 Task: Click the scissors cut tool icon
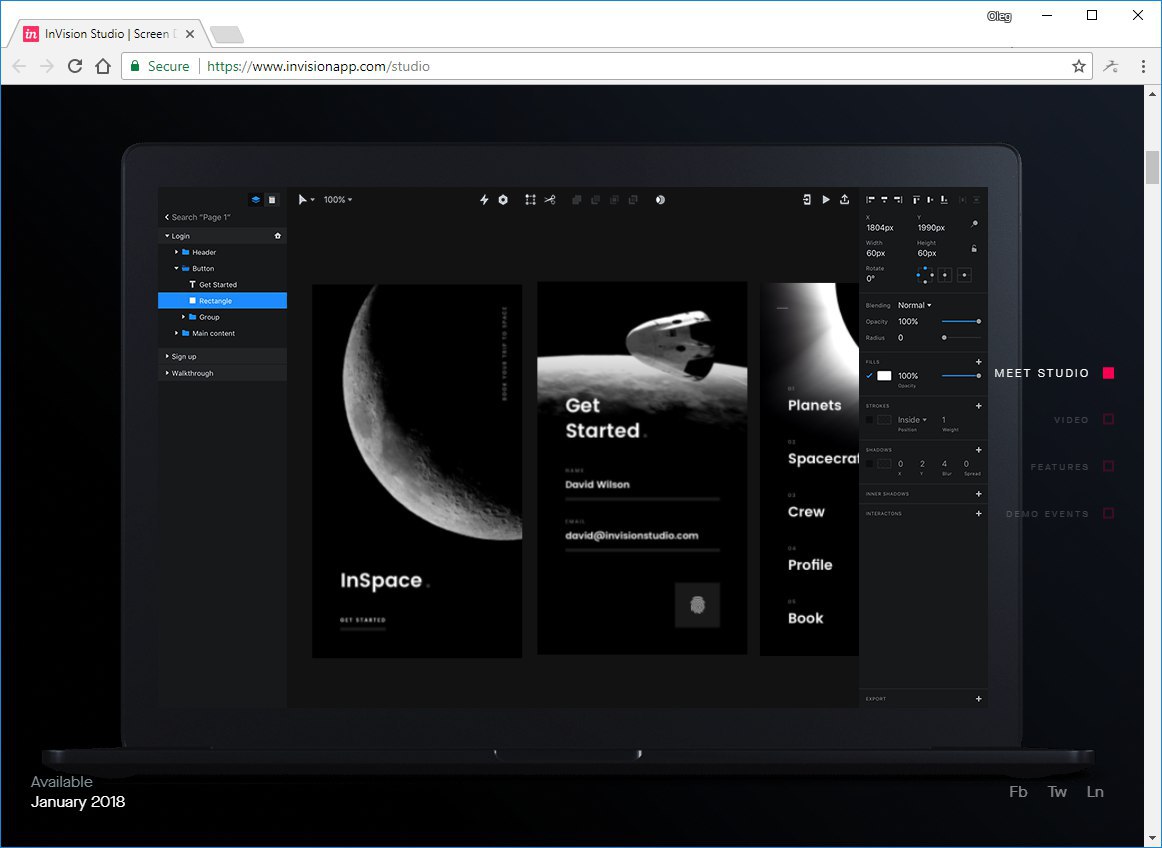pos(550,199)
